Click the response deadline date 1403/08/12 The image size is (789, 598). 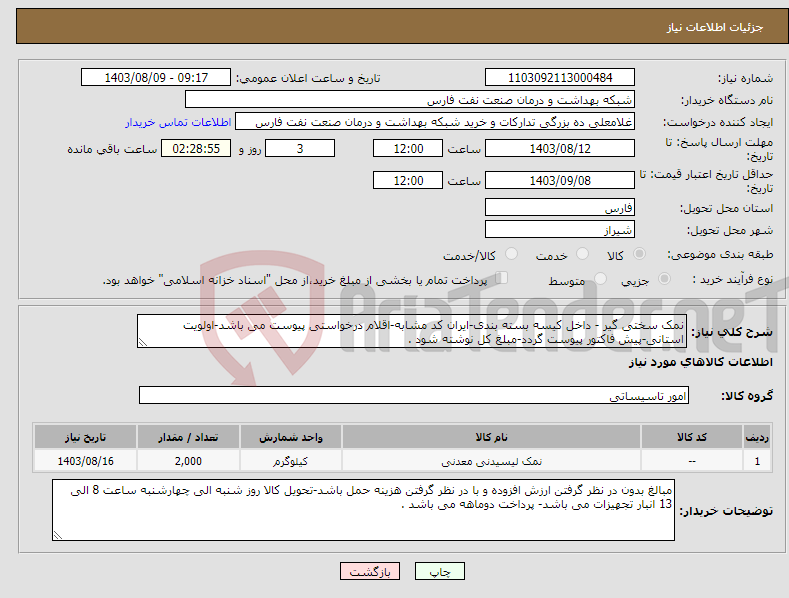(560, 148)
